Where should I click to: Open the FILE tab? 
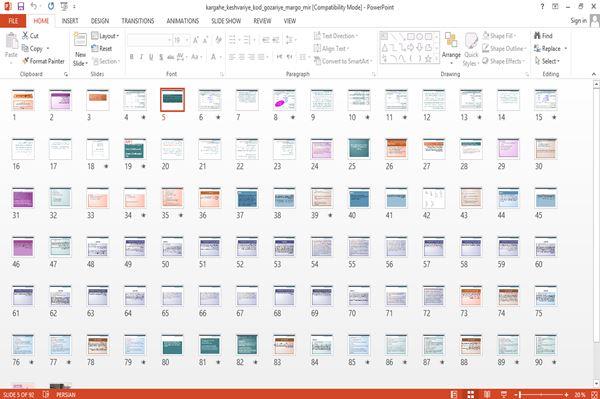click(x=13, y=21)
